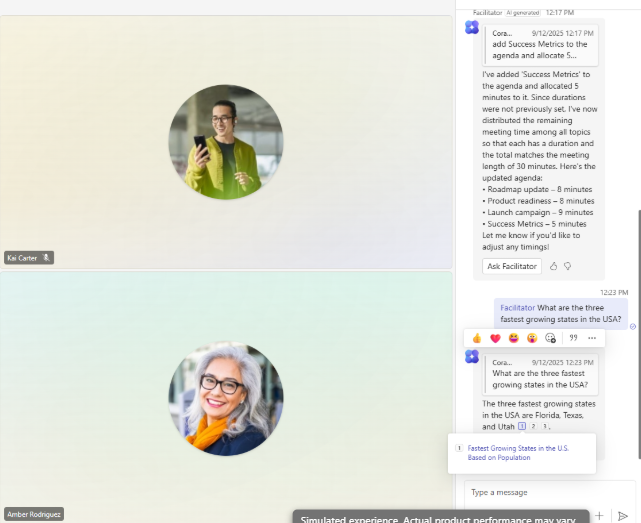
Task: Send the chat message
Action: pyautogui.click(x=622, y=515)
